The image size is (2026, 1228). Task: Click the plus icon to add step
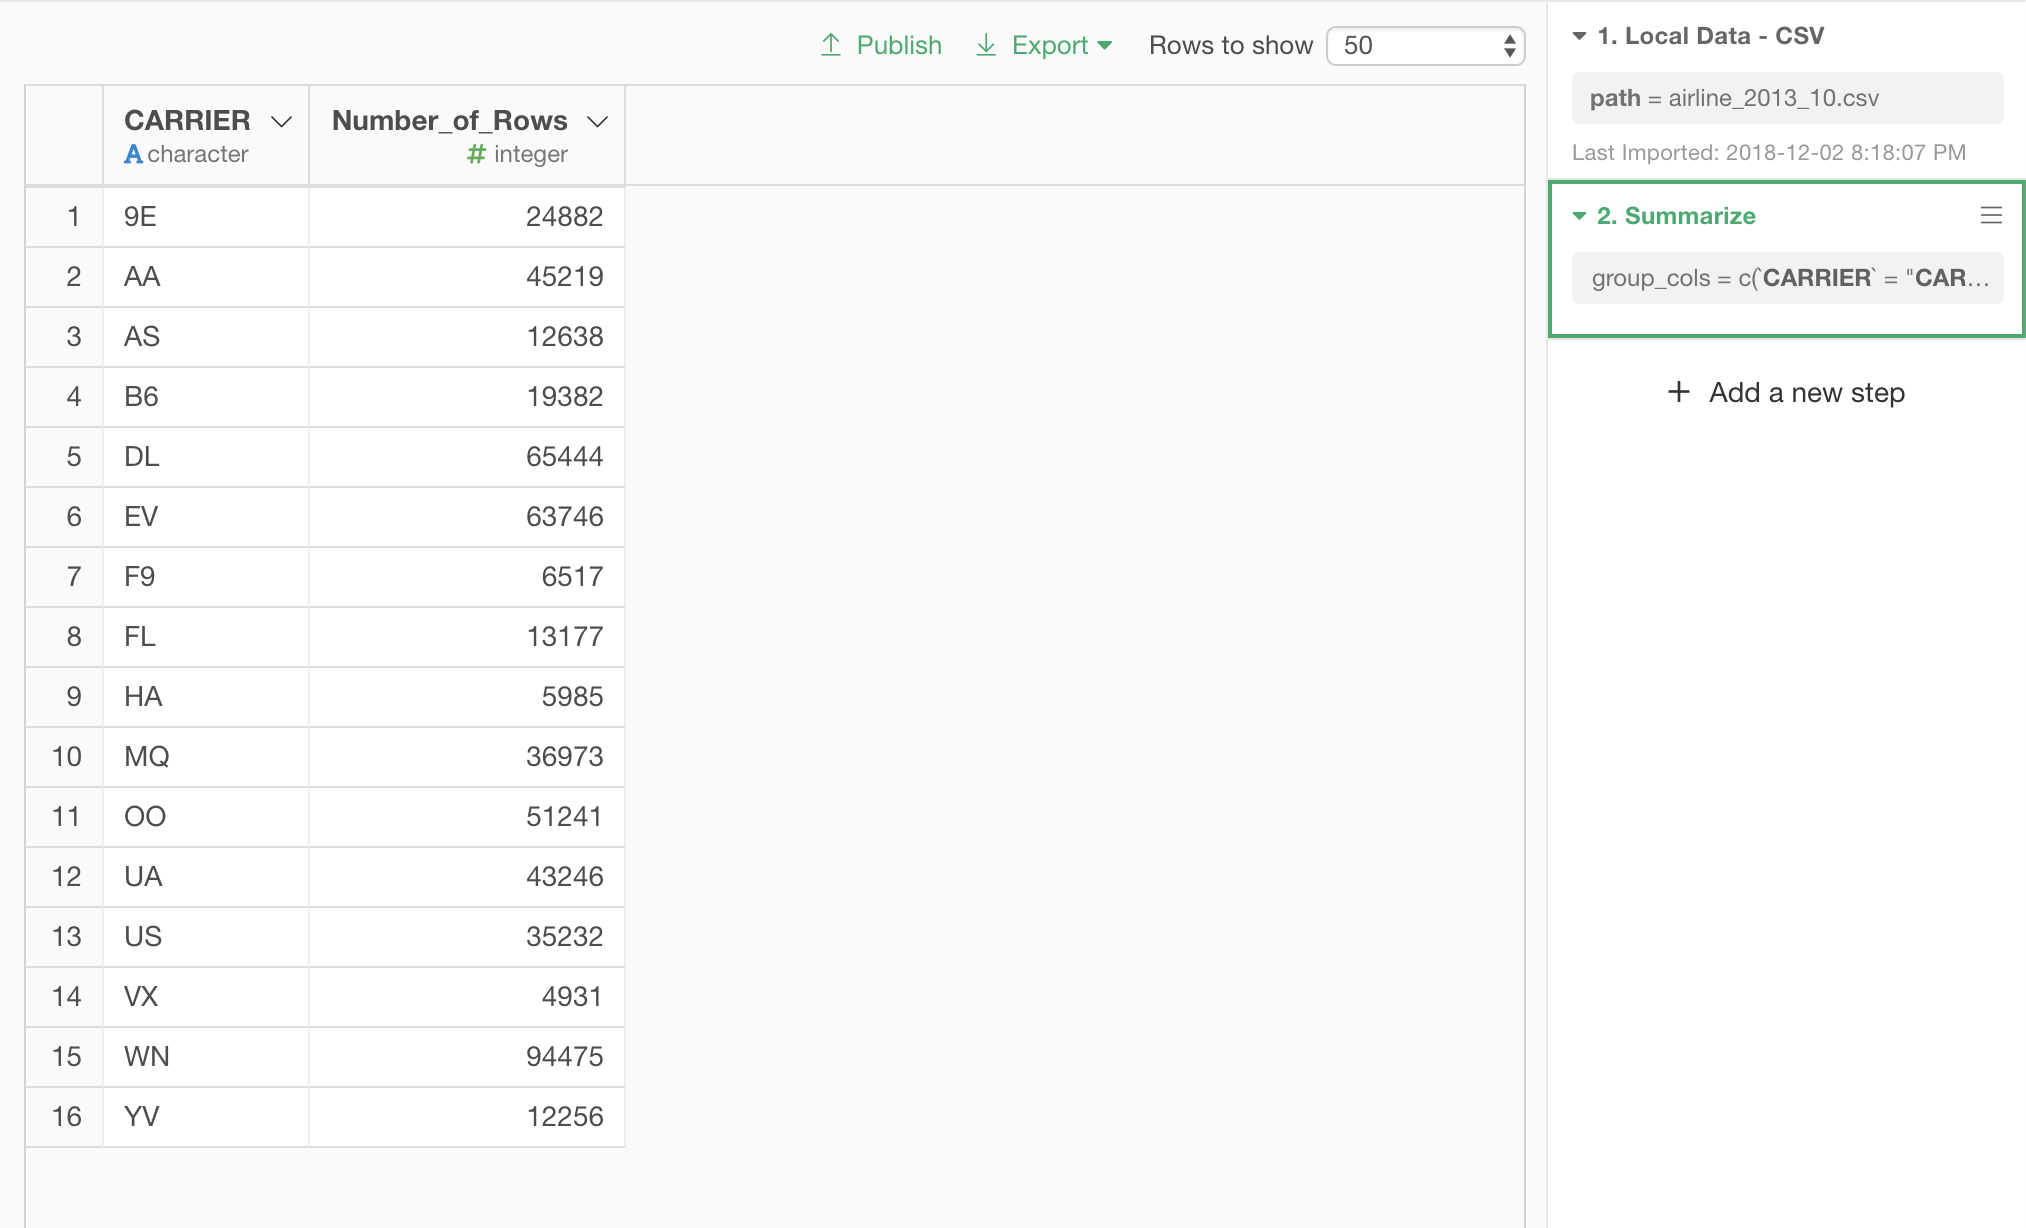[x=1679, y=392]
